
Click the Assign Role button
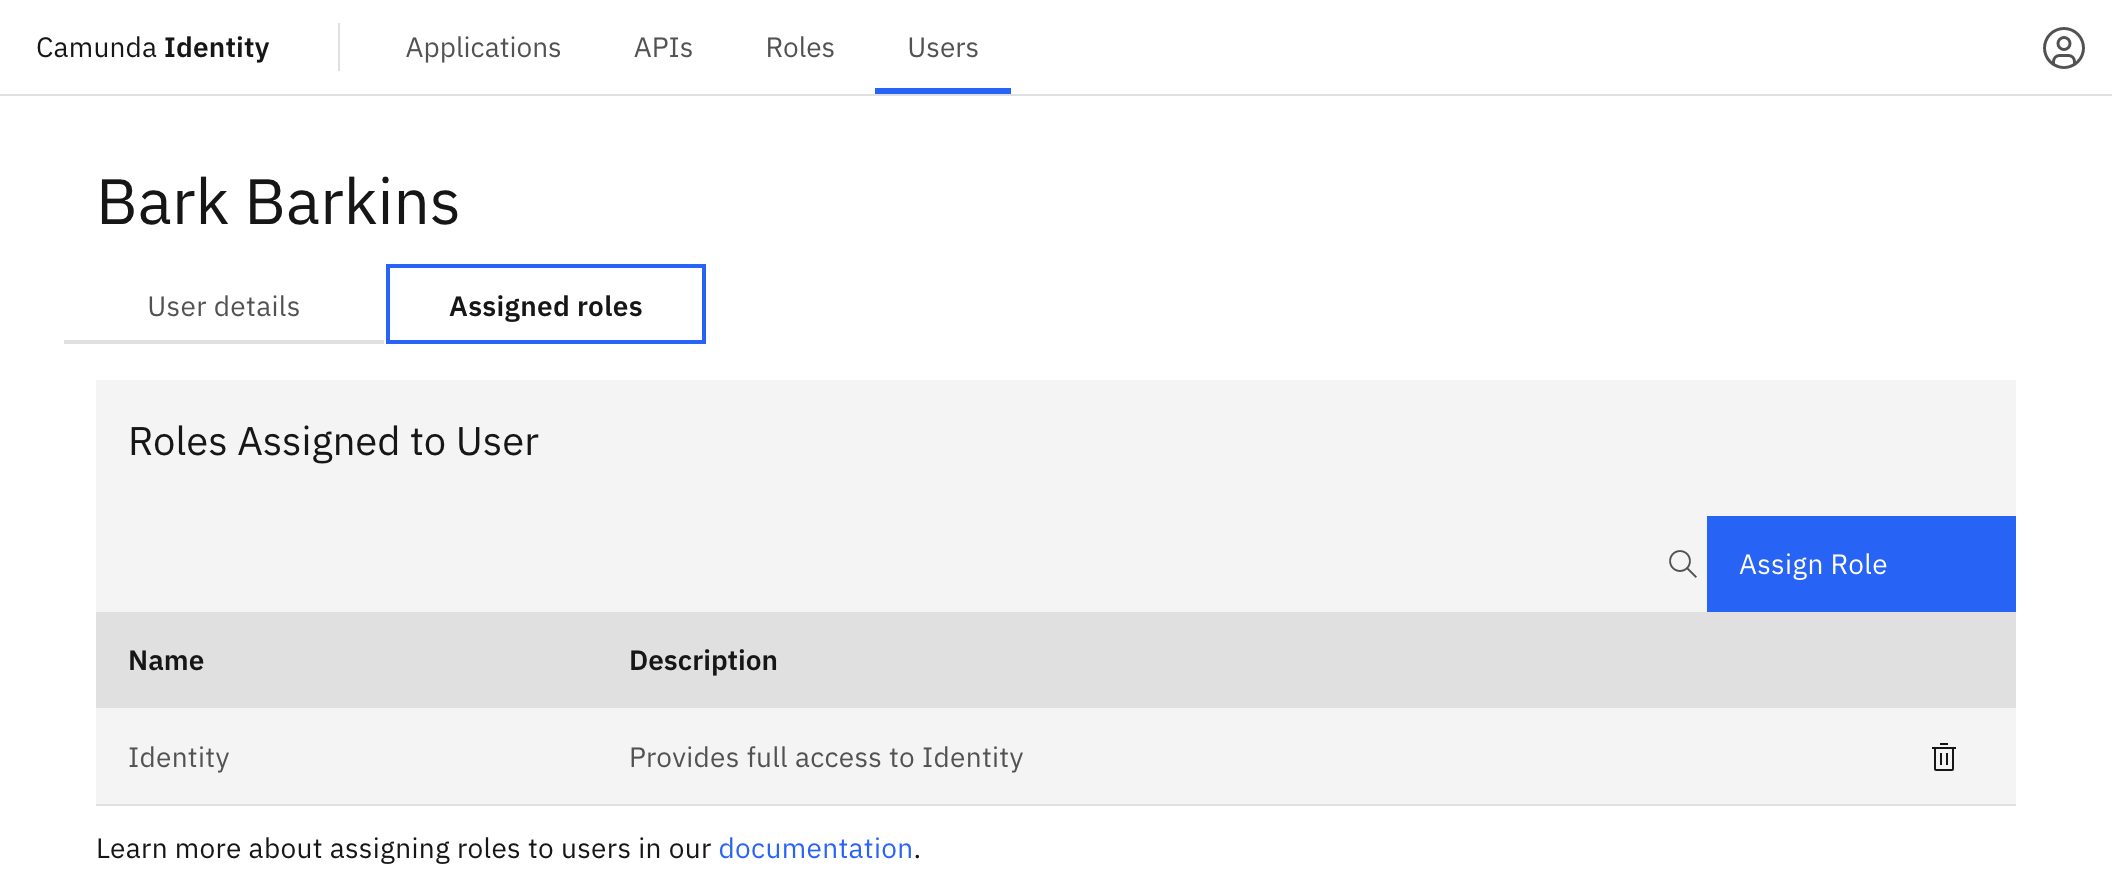pyautogui.click(x=1860, y=564)
